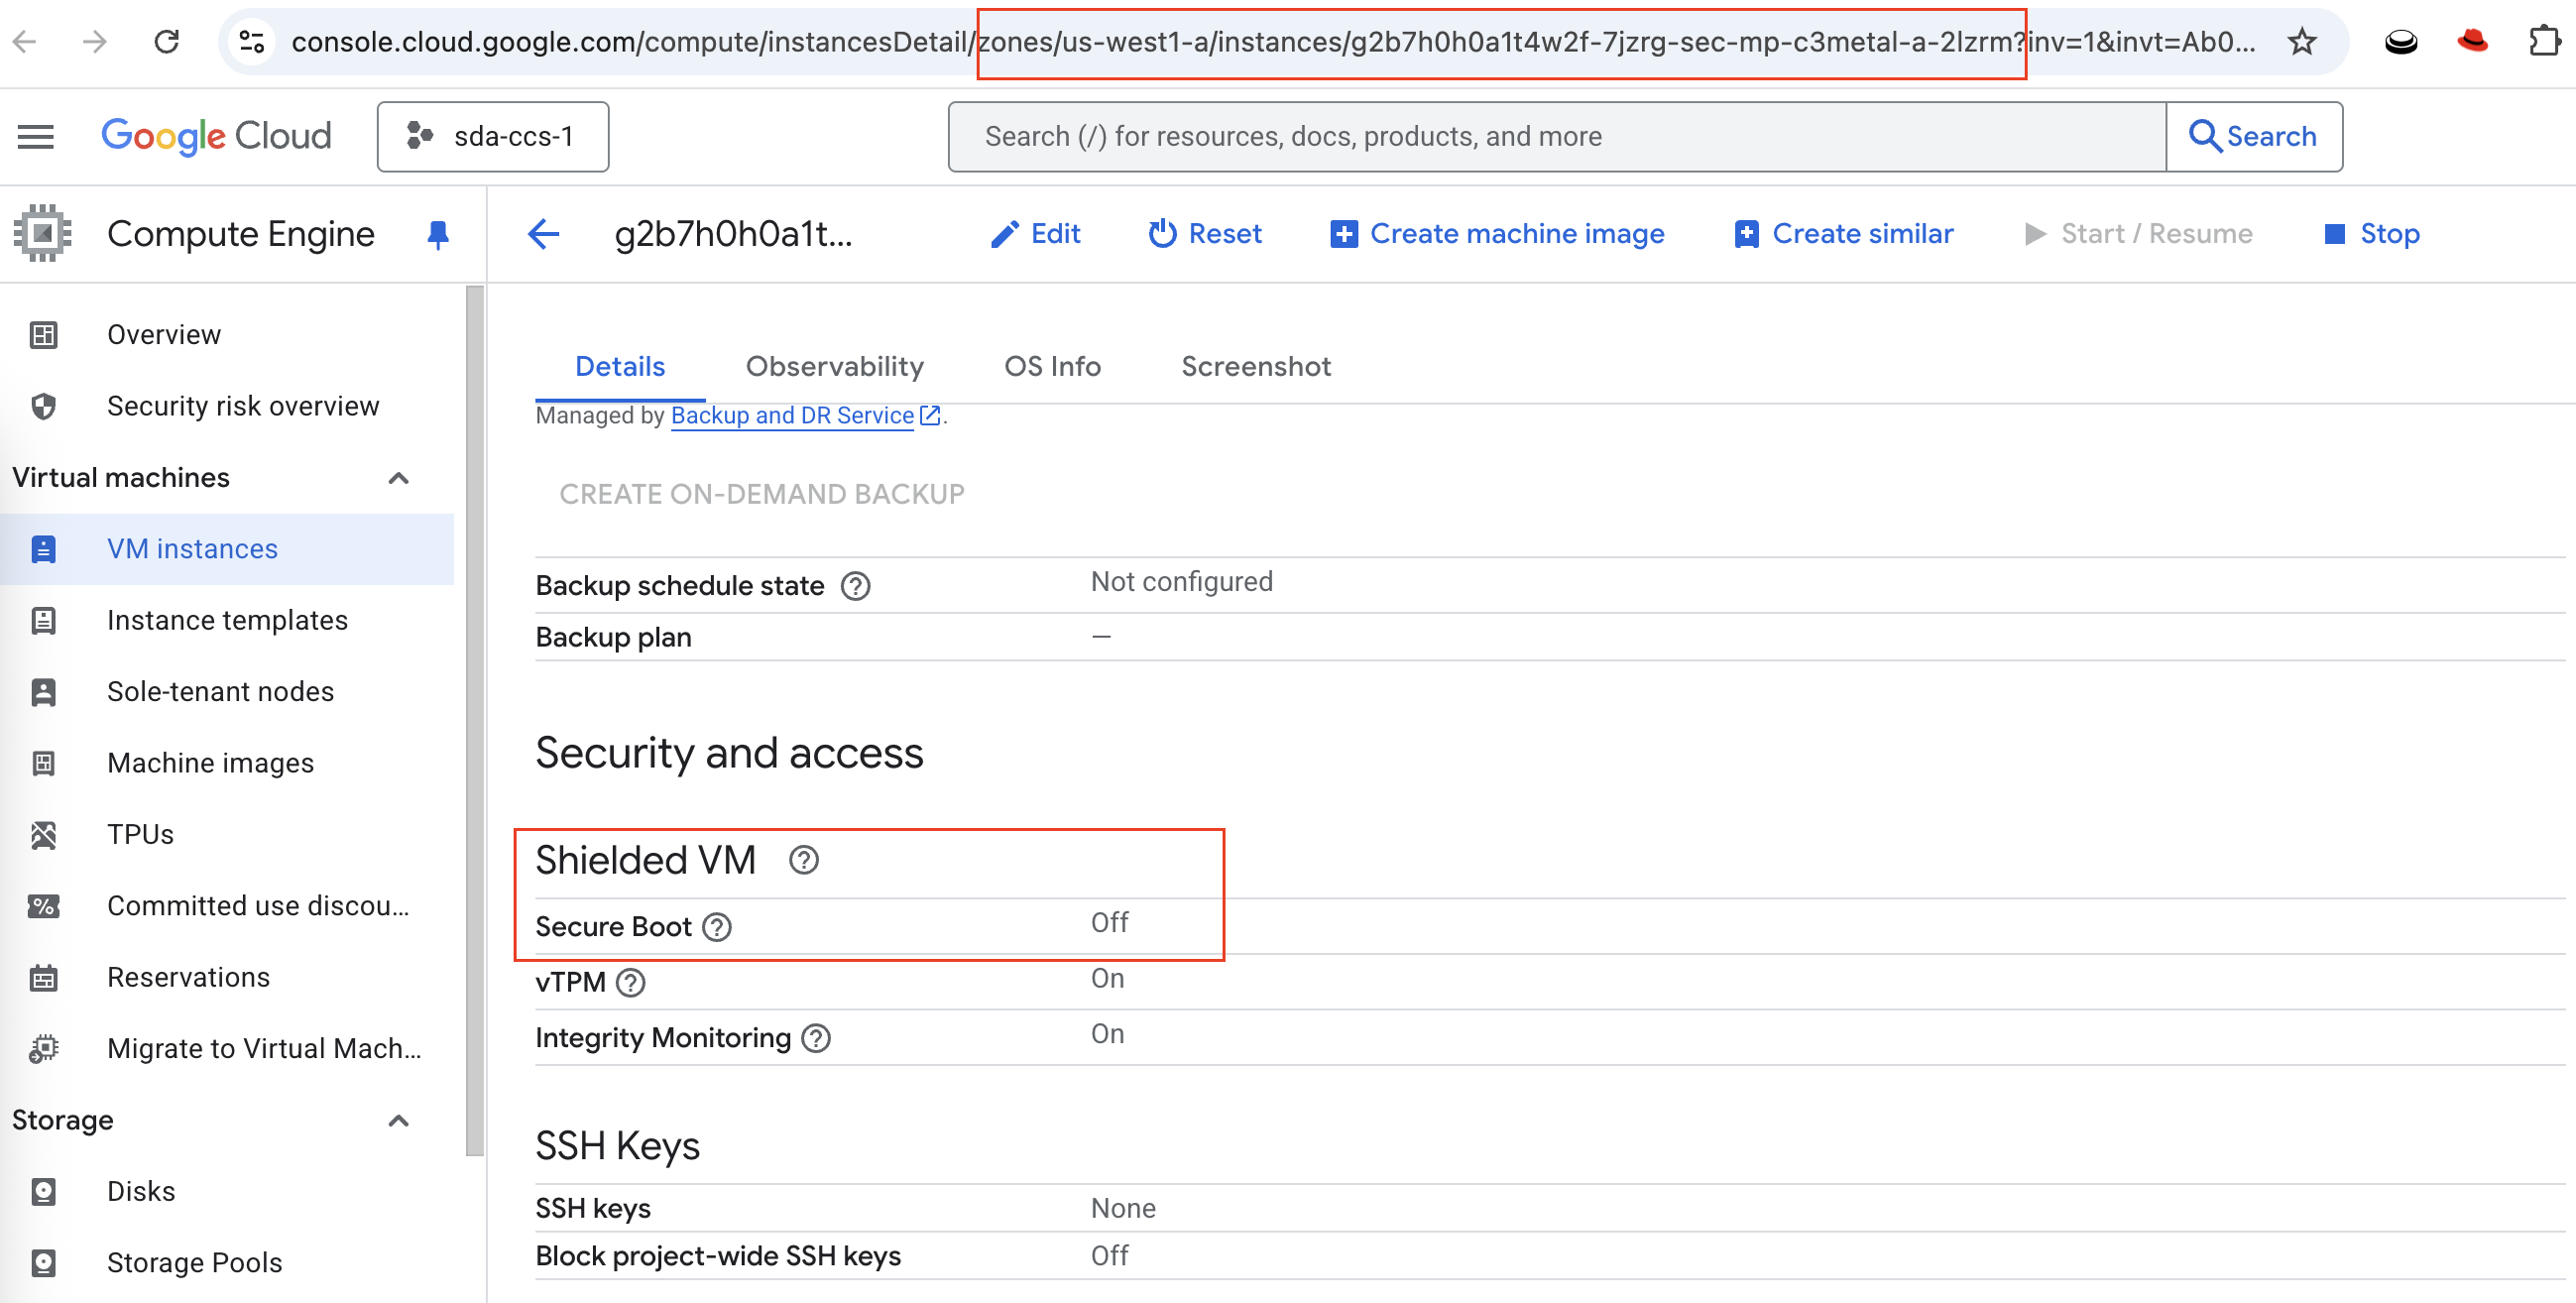Open the sda-ccs-1 project picker

492,136
